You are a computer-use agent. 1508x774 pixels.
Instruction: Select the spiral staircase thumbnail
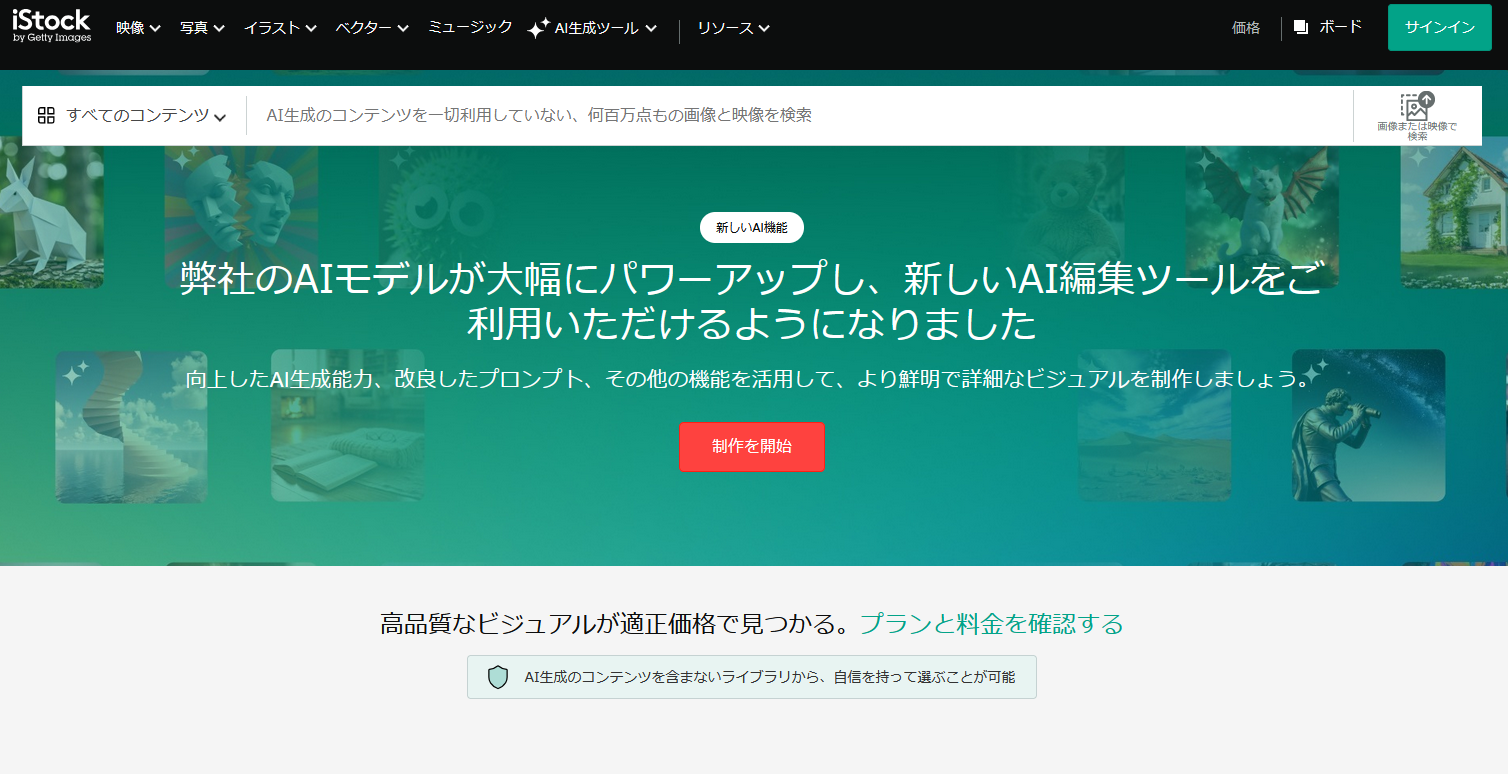click(130, 427)
